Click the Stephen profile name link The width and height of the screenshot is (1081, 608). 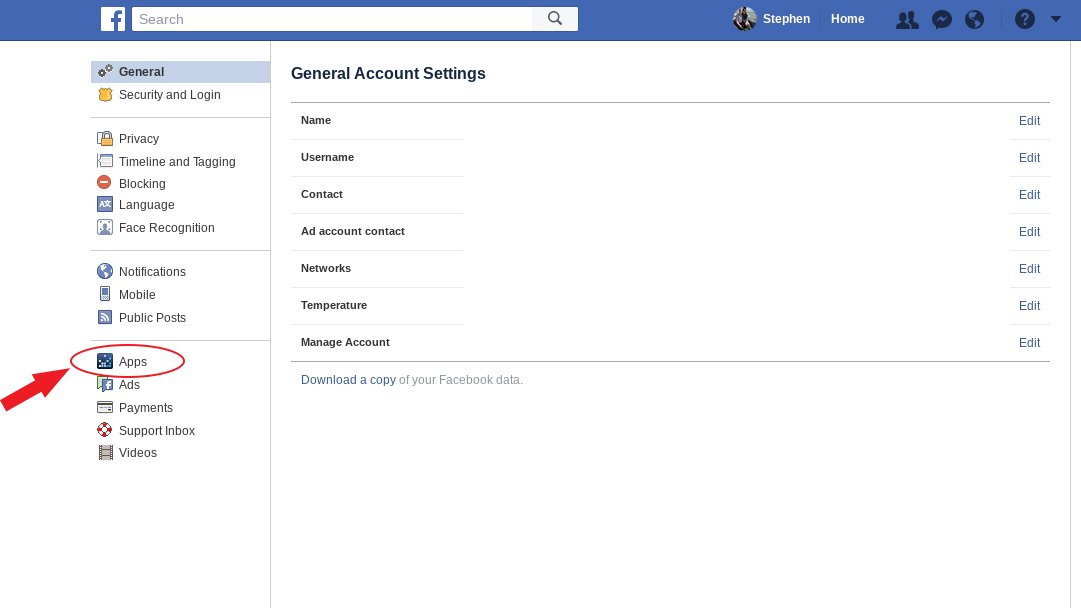tap(786, 19)
